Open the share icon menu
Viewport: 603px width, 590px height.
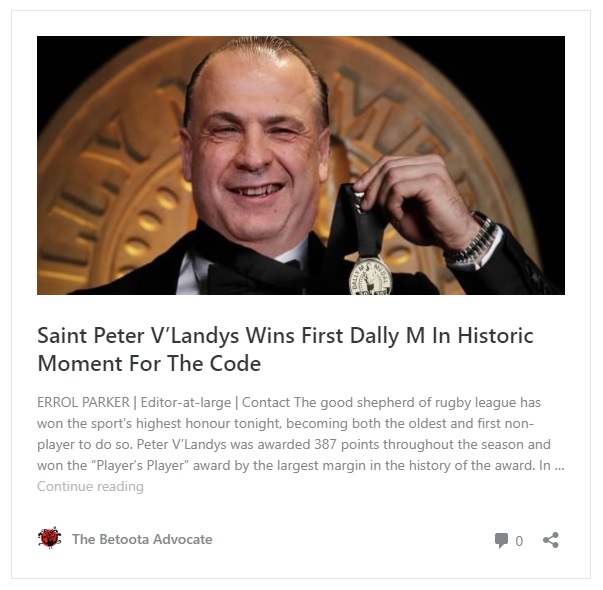[551, 540]
